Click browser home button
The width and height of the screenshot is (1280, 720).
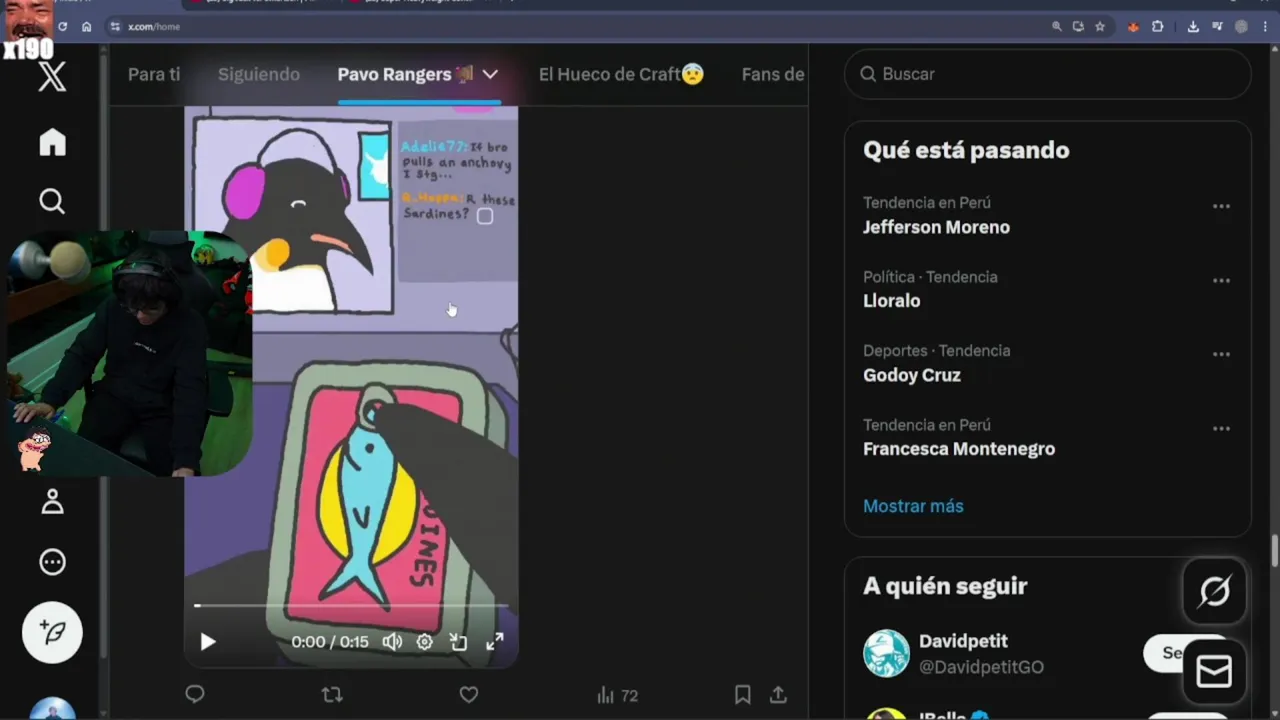coord(87,26)
